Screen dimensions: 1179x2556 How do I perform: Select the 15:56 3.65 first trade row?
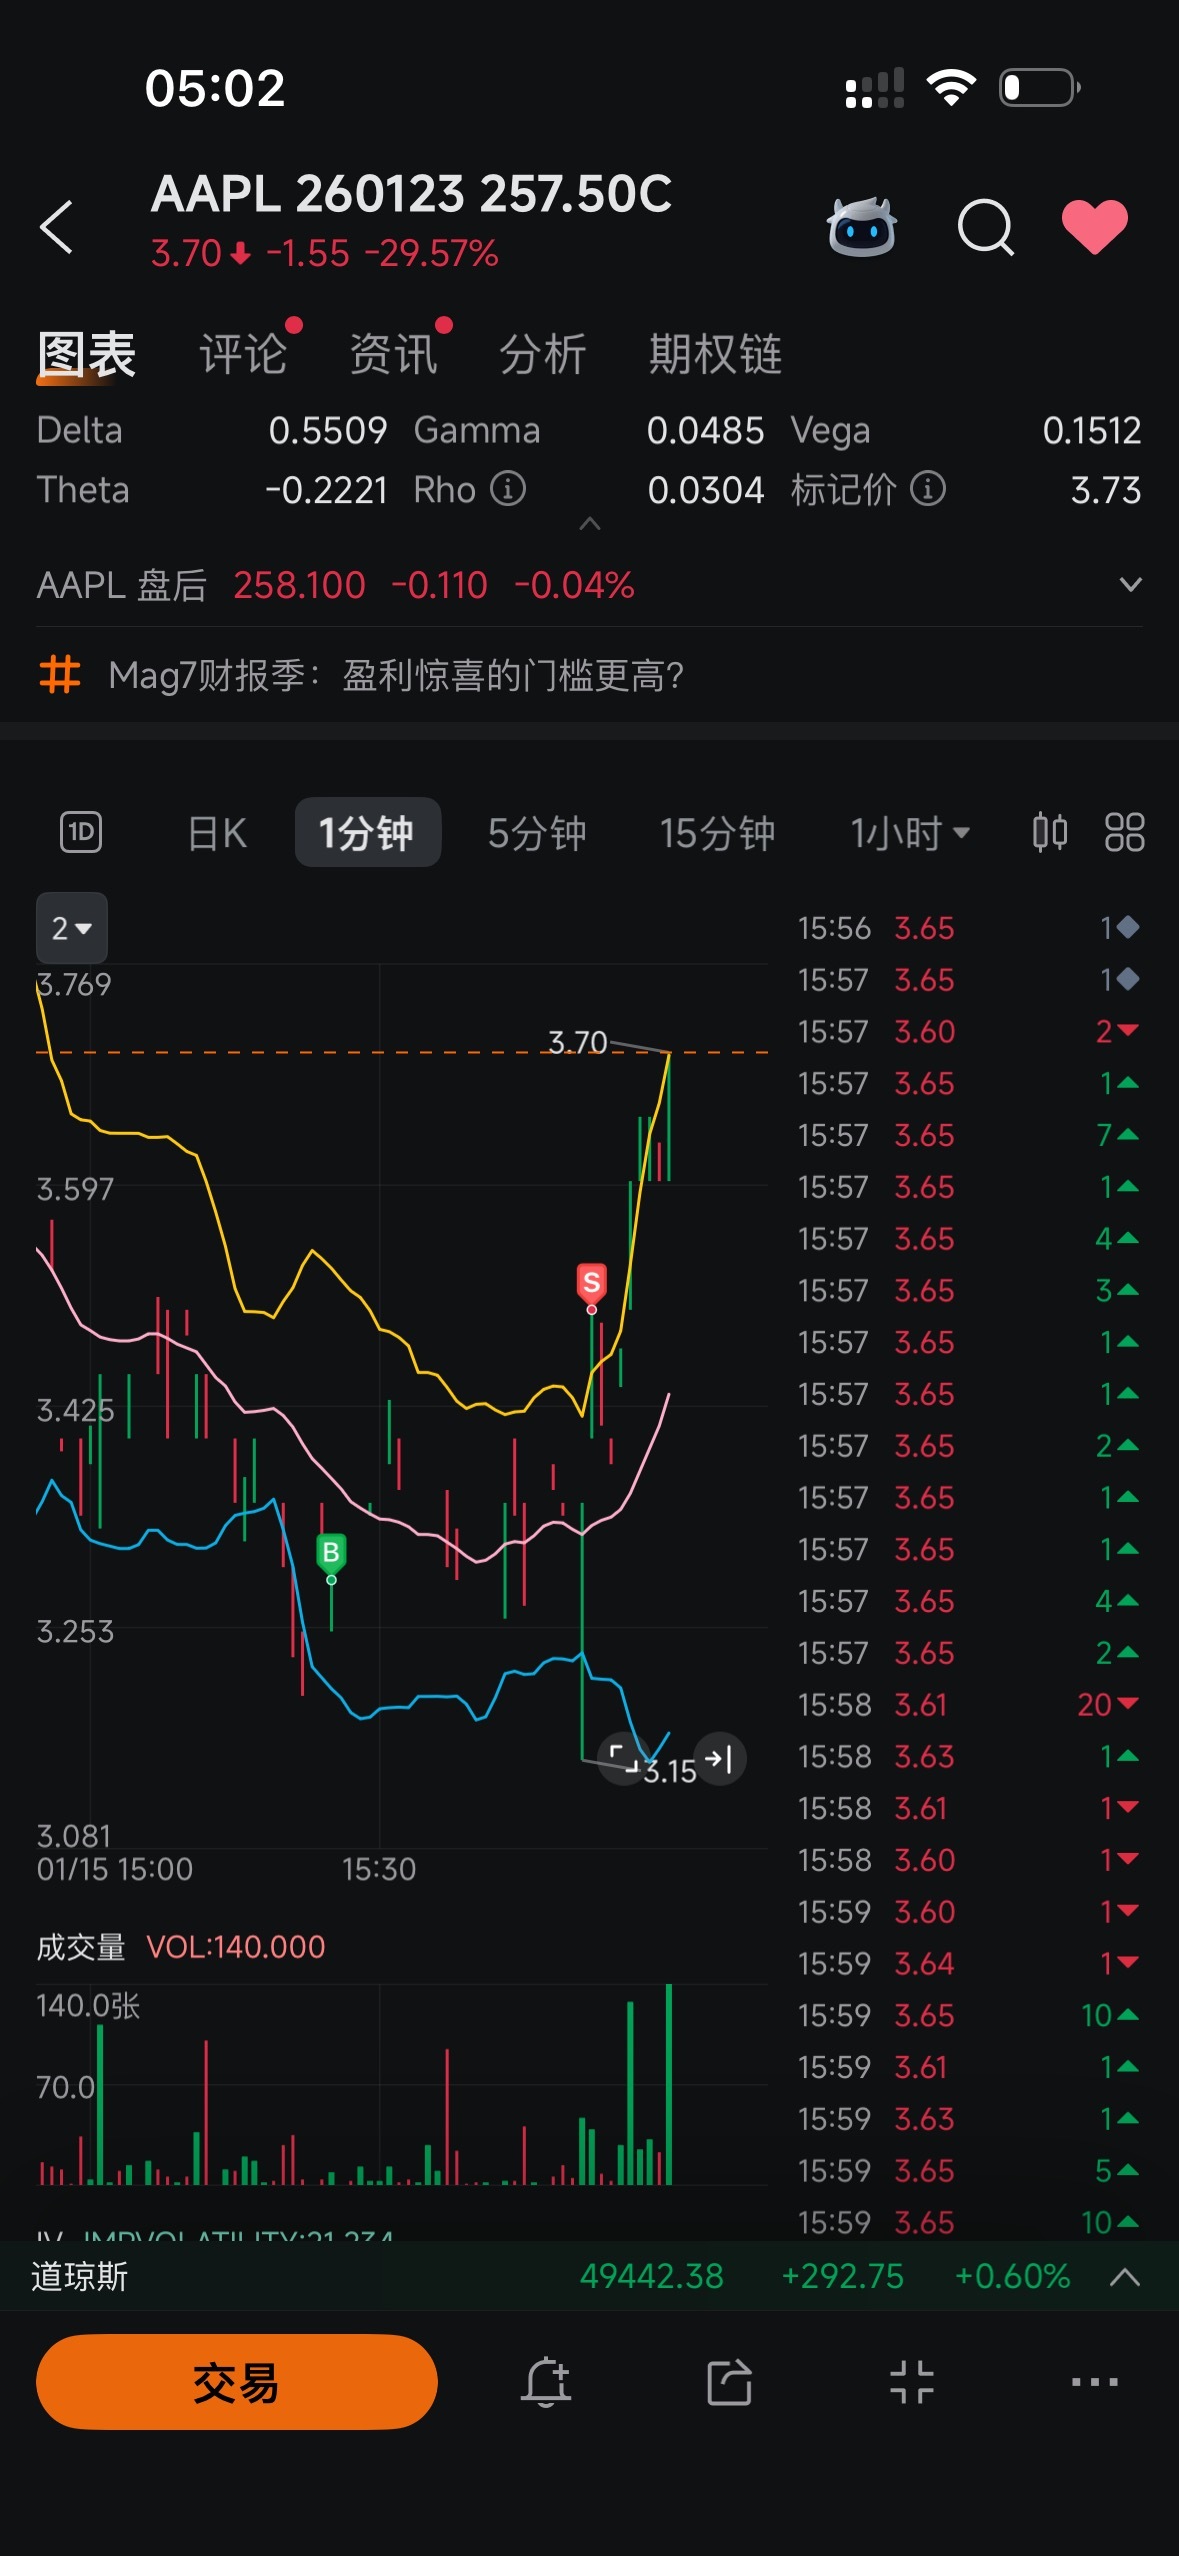pyautogui.click(x=968, y=928)
